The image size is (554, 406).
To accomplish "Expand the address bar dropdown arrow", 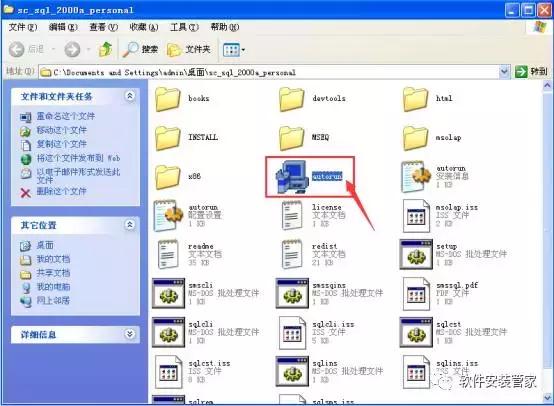I will [505, 72].
